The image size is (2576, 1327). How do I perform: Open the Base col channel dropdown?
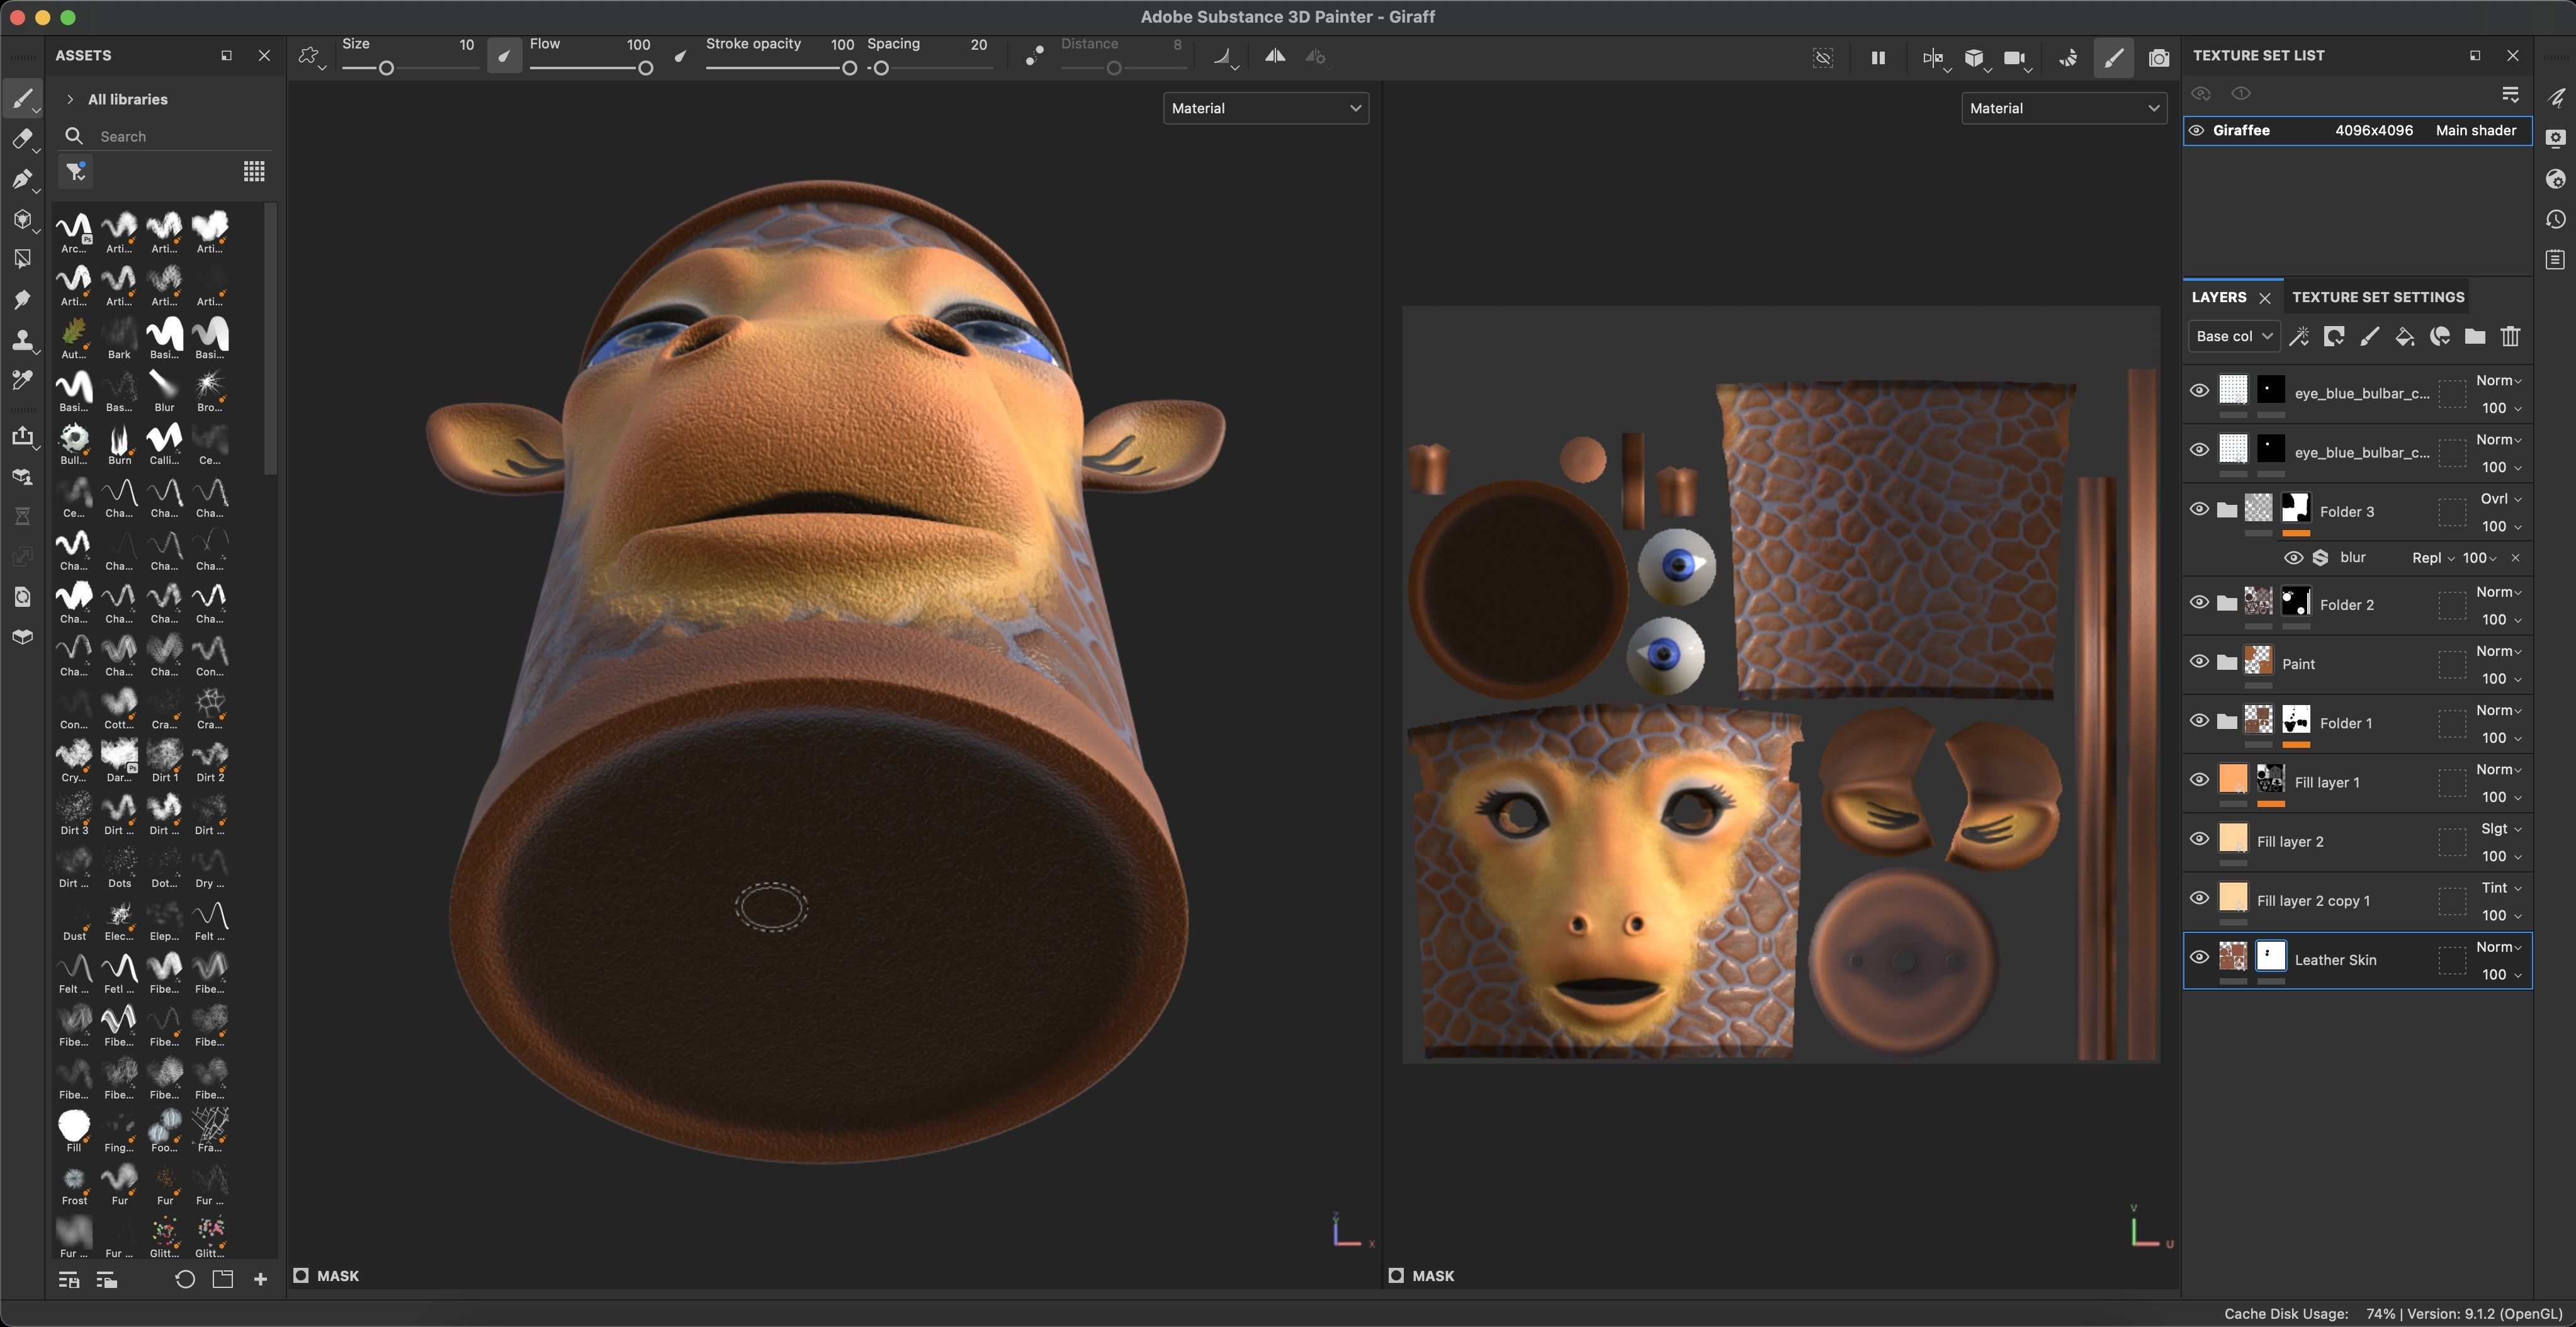click(2233, 337)
